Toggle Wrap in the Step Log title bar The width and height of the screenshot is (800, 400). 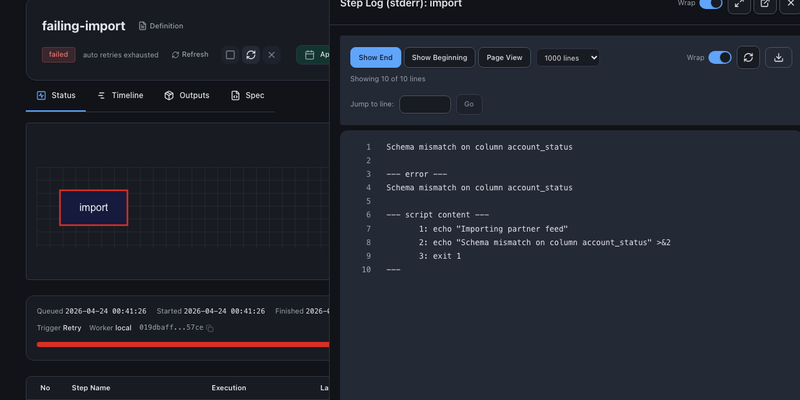click(x=711, y=4)
